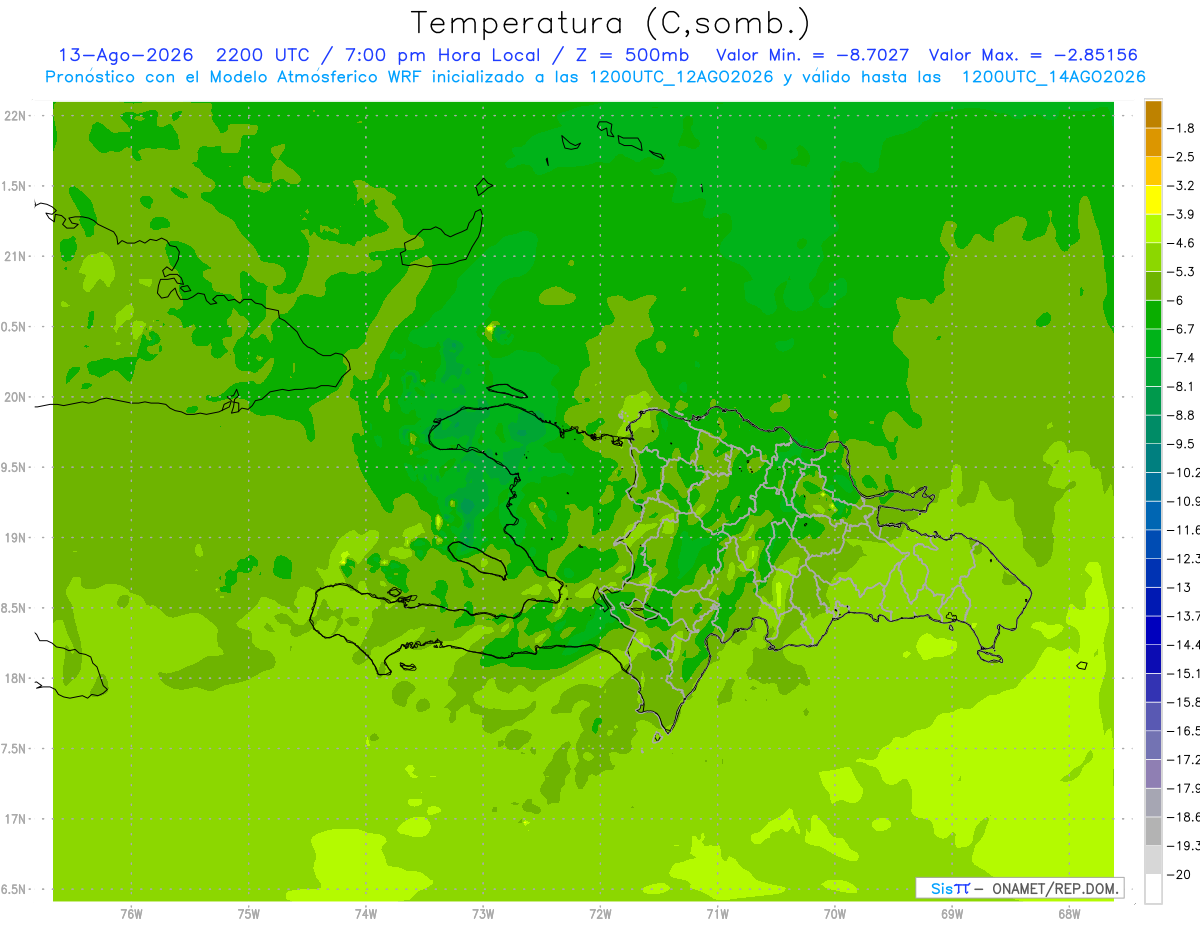Click the '20N' latitude label

[17, 397]
